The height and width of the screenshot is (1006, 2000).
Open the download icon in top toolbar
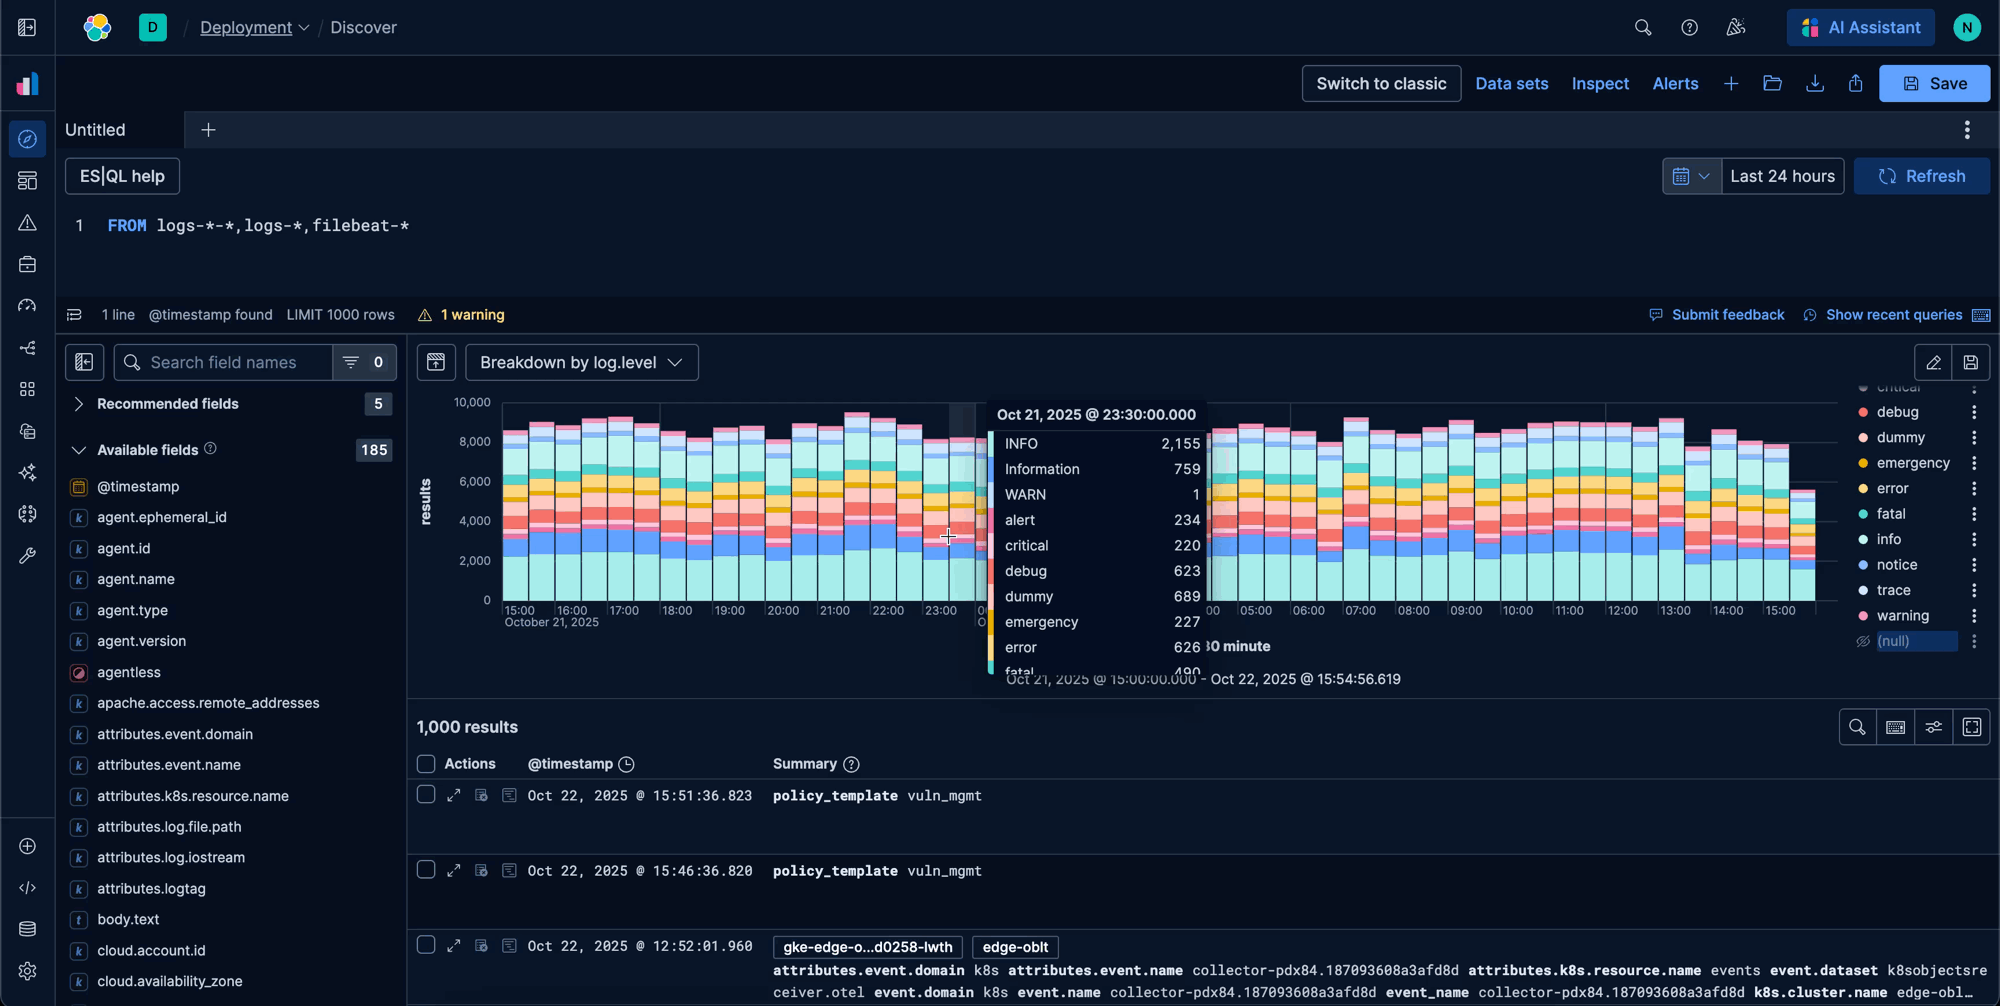coord(1814,84)
